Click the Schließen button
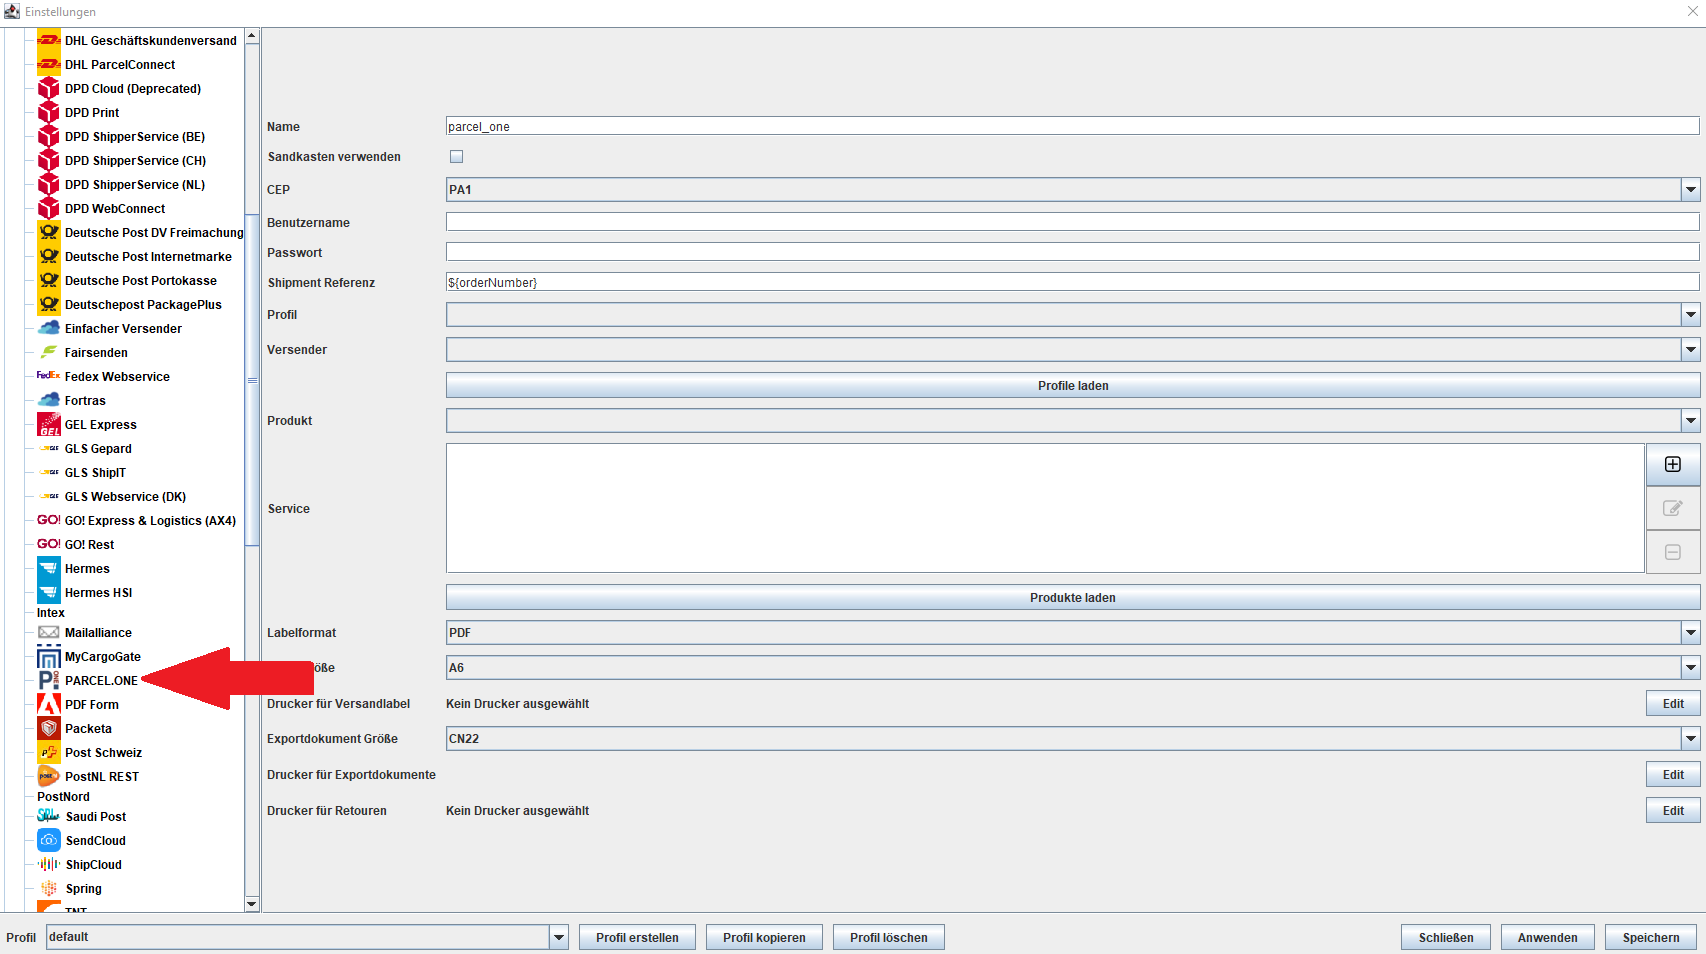Image resolution: width=1706 pixels, height=954 pixels. point(1446,937)
